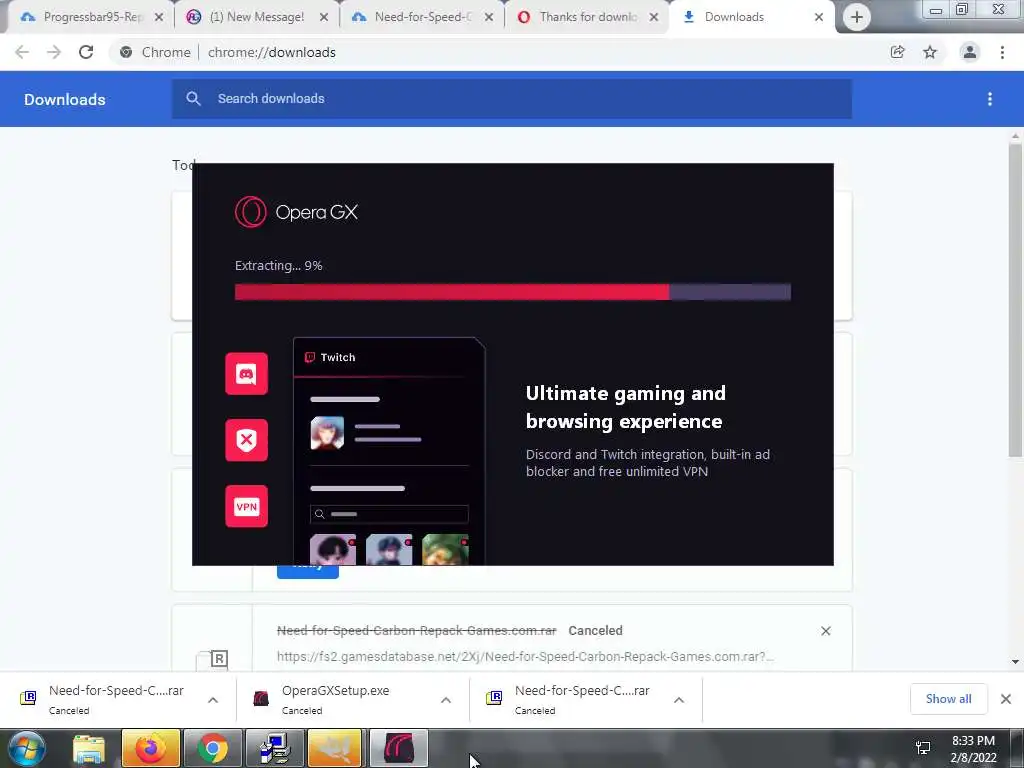Click the Need-for-Speed-Carbon-Repack-Games.com.rar file name
Image resolution: width=1024 pixels, height=768 pixels.
pyautogui.click(x=417, y=631)
